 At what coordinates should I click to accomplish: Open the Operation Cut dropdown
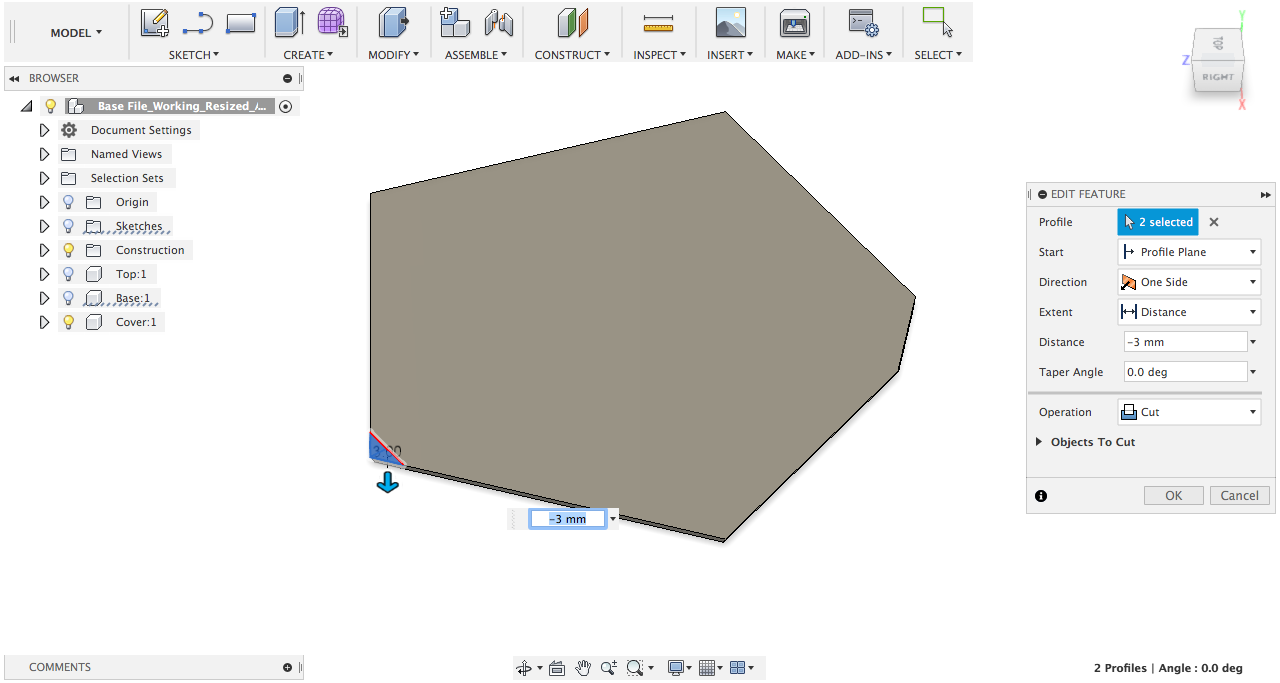(x=1188, y=412)
